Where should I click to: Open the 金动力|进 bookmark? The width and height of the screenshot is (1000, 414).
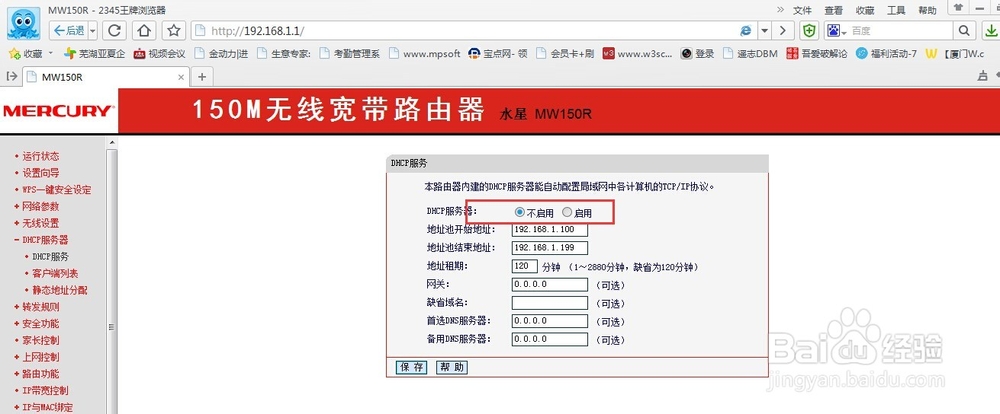[221, 54]
